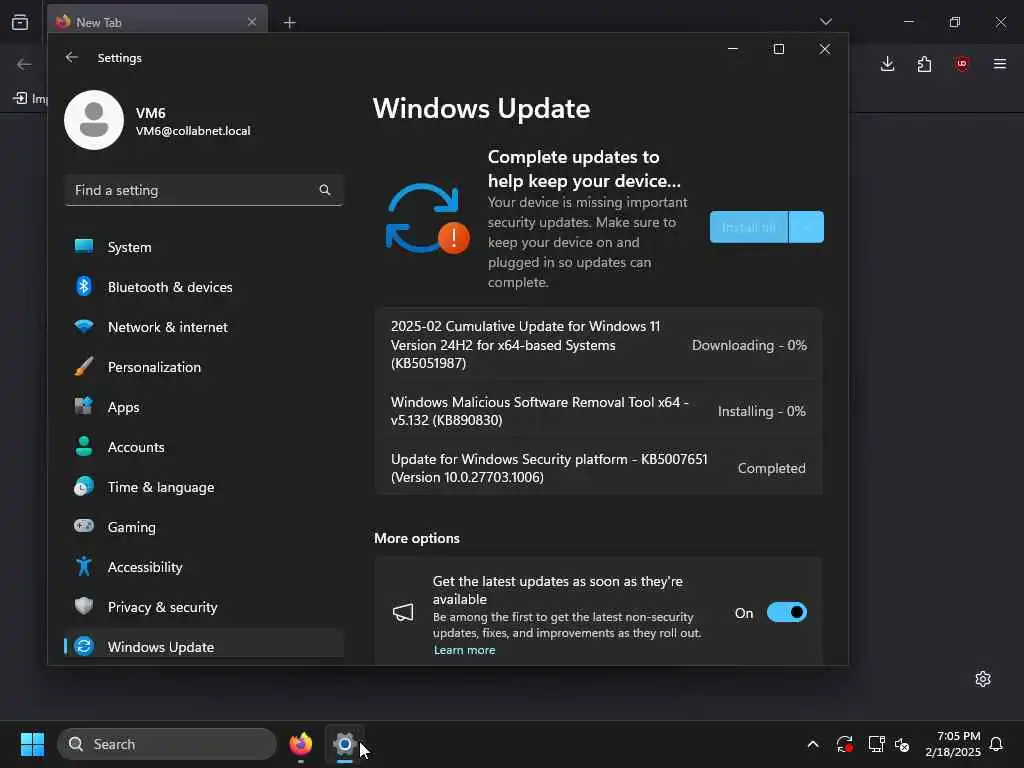The width and height of the screenshot is (1024, 768).
Task: Open the Learn more link
Action: tap(464, 650)
